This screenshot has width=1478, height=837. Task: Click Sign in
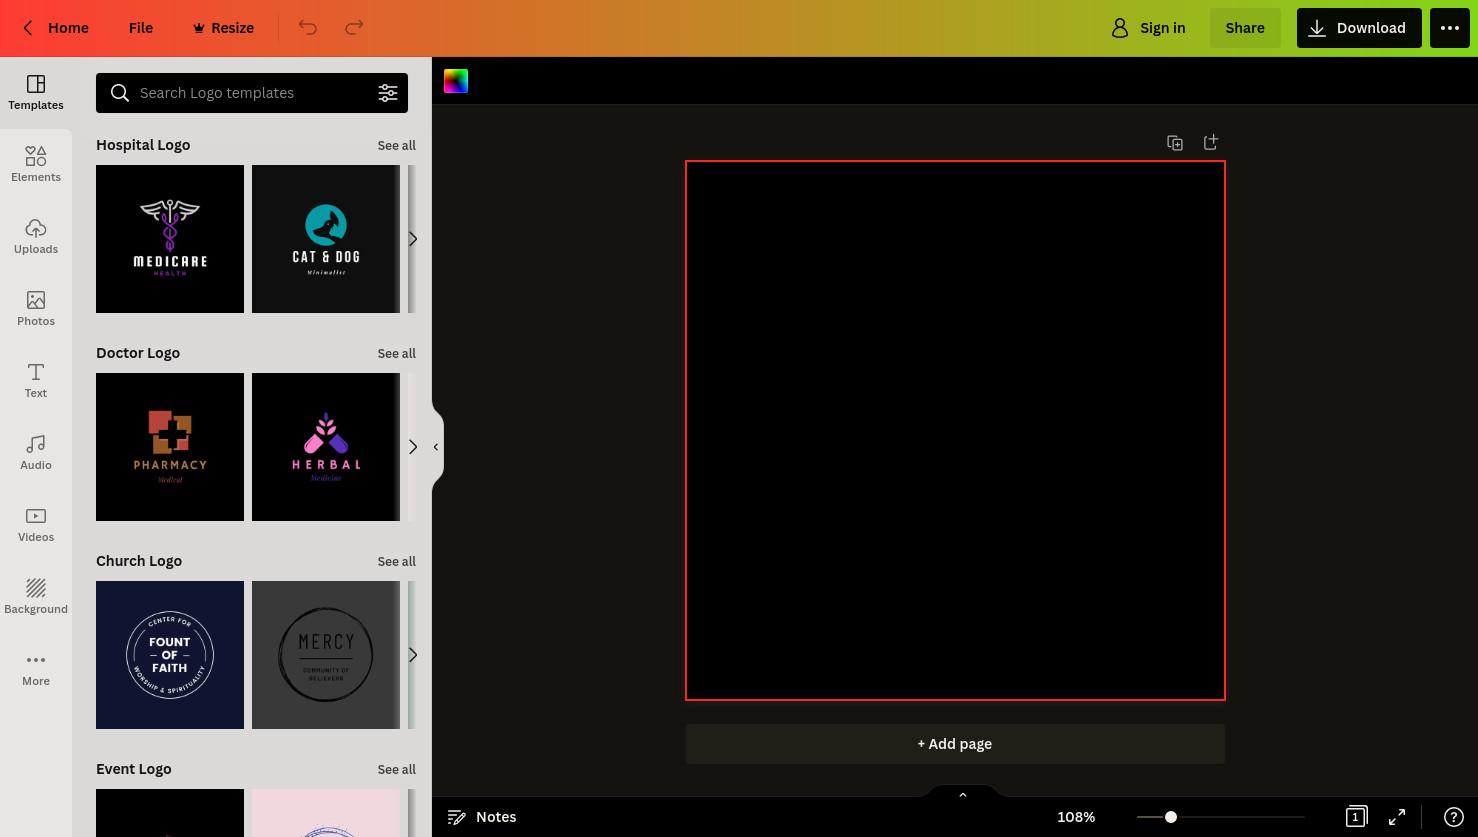[1149, 28]
